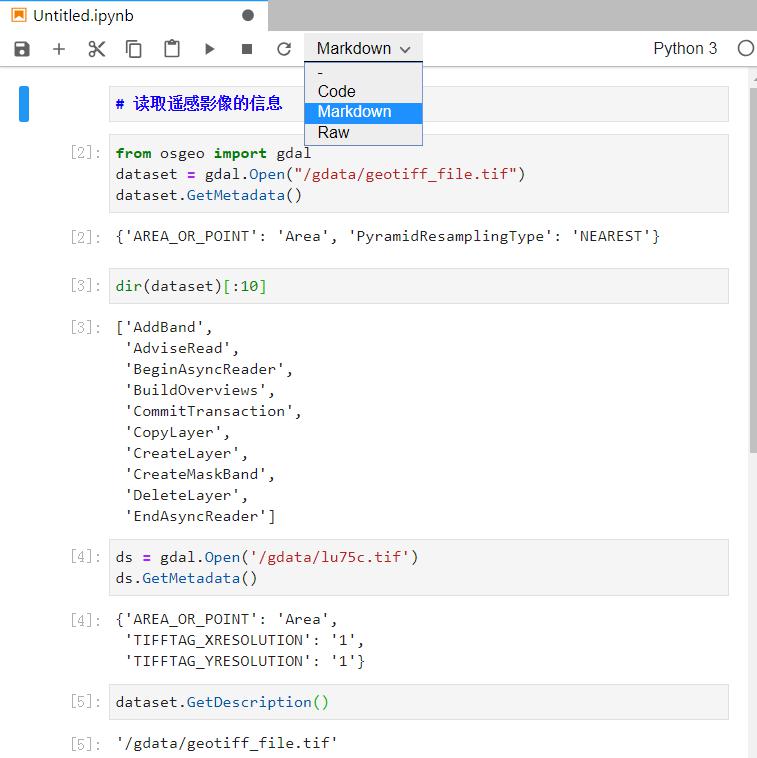Click 'AdviseRead' in the output list

pyautogui.click(x=177, y=348)
